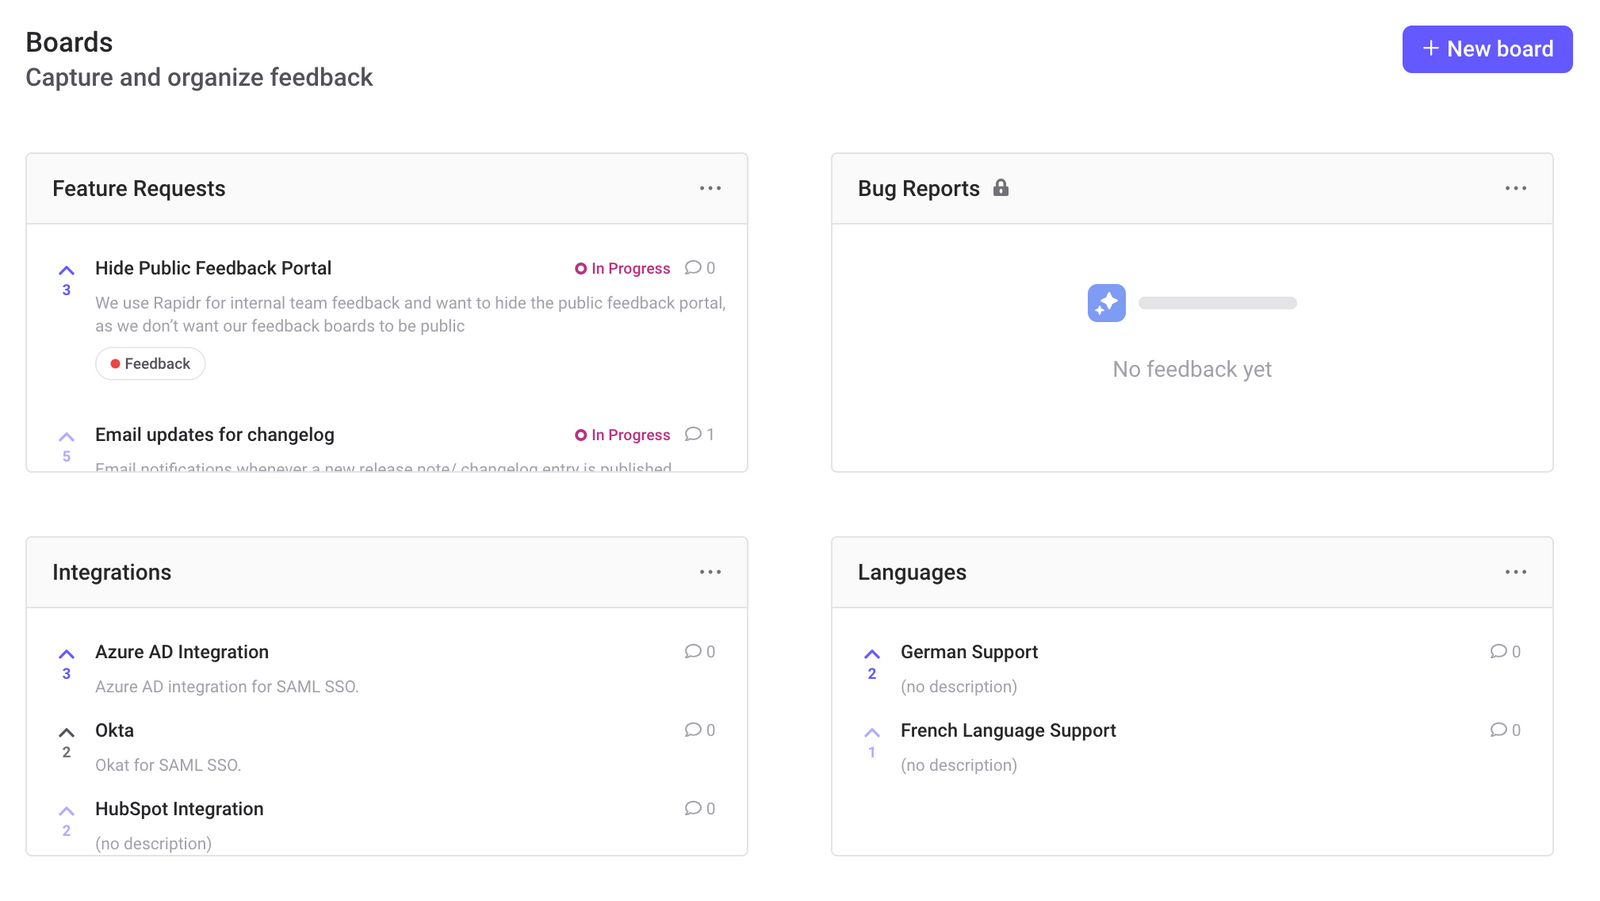1600x901 pixels.
Task: Open the Integrations options menu
Action: tap(710, 571)
